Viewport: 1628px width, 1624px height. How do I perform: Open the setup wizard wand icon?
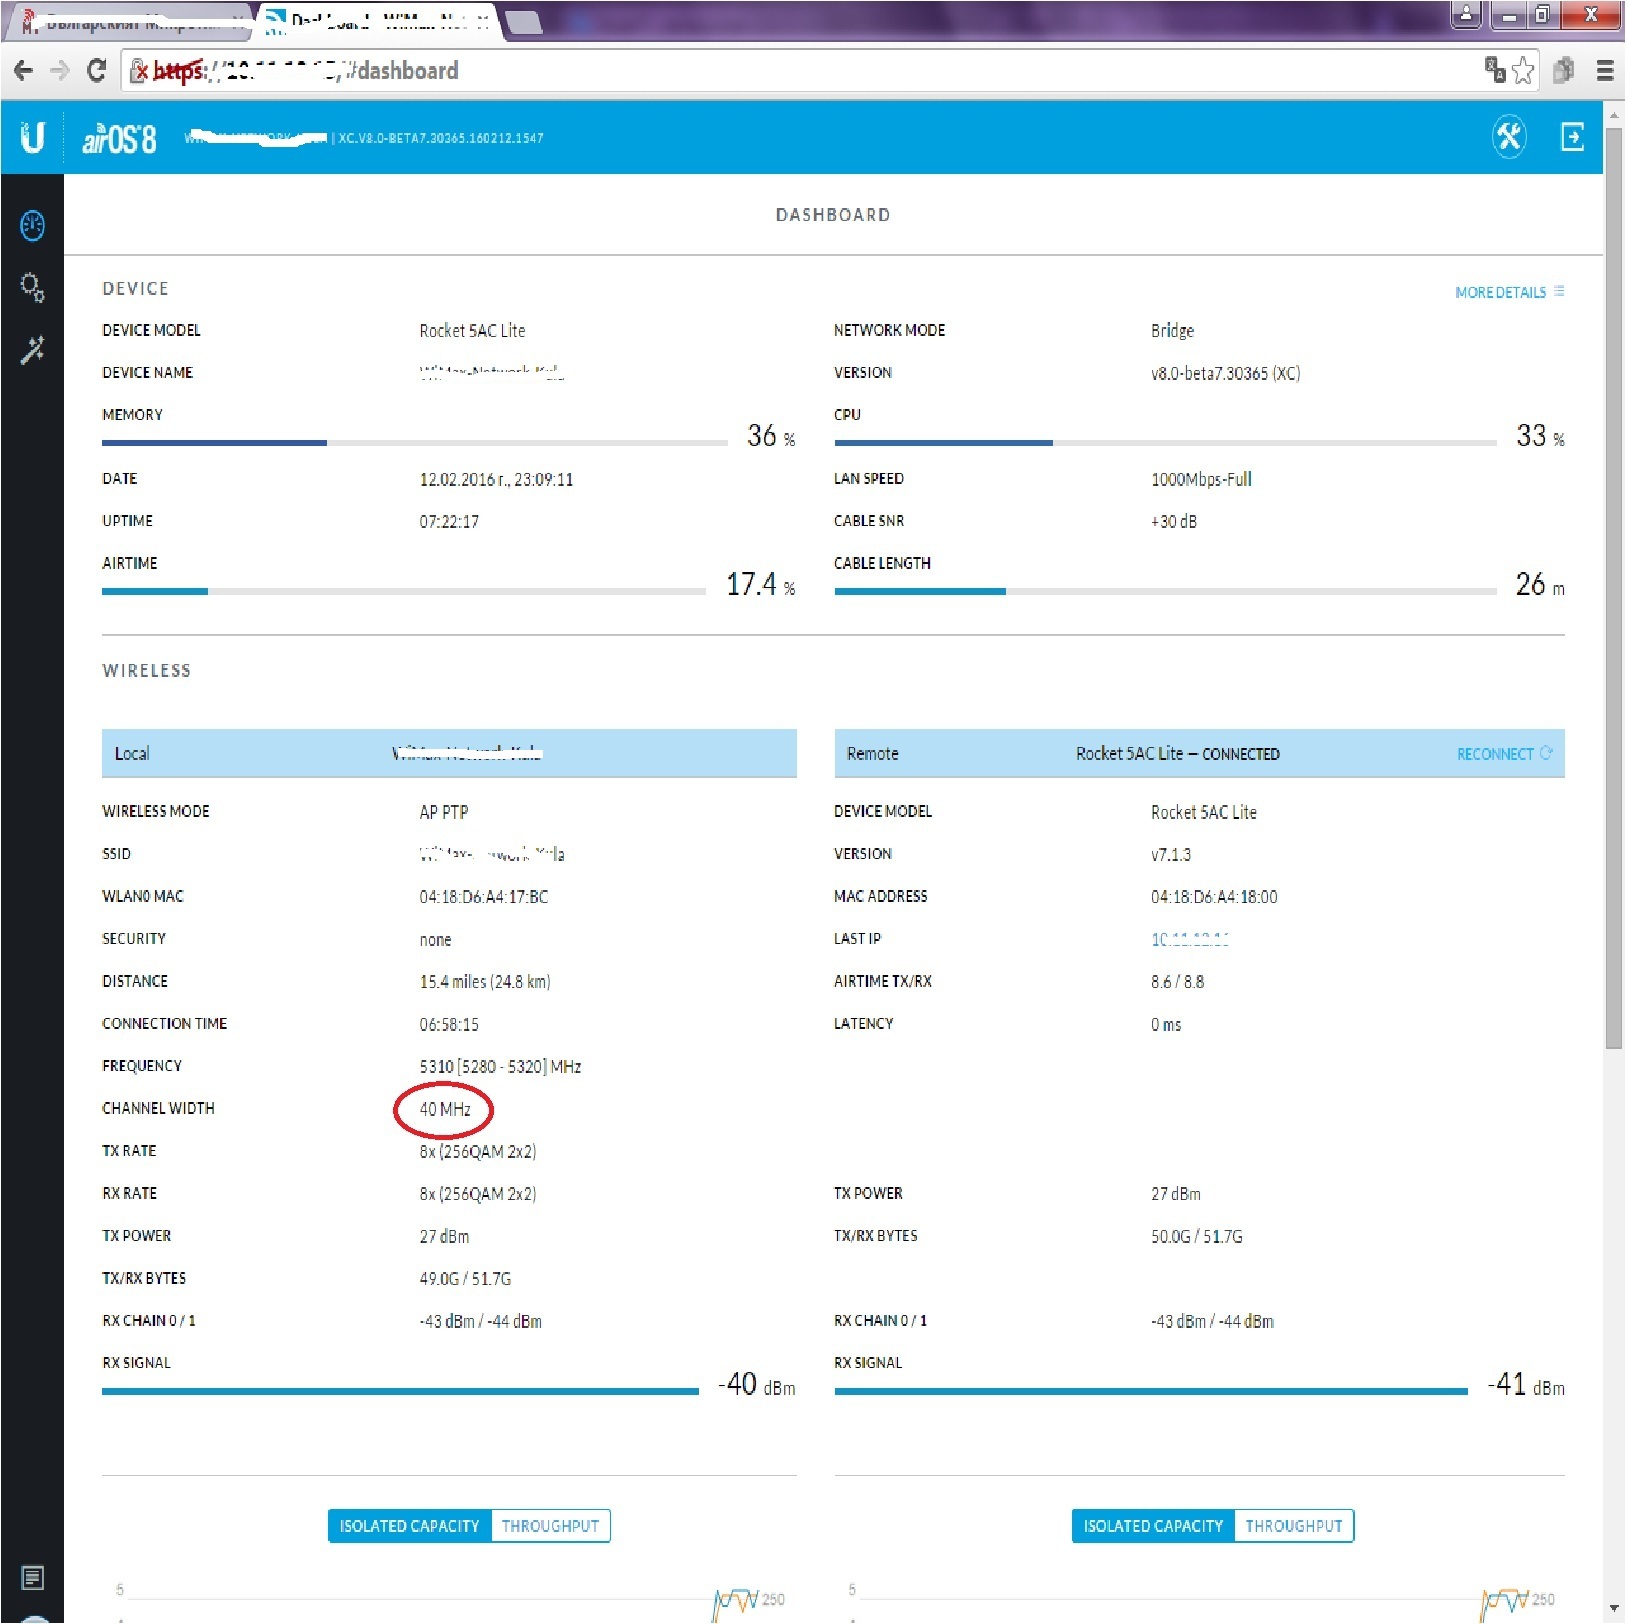(32, 350)
